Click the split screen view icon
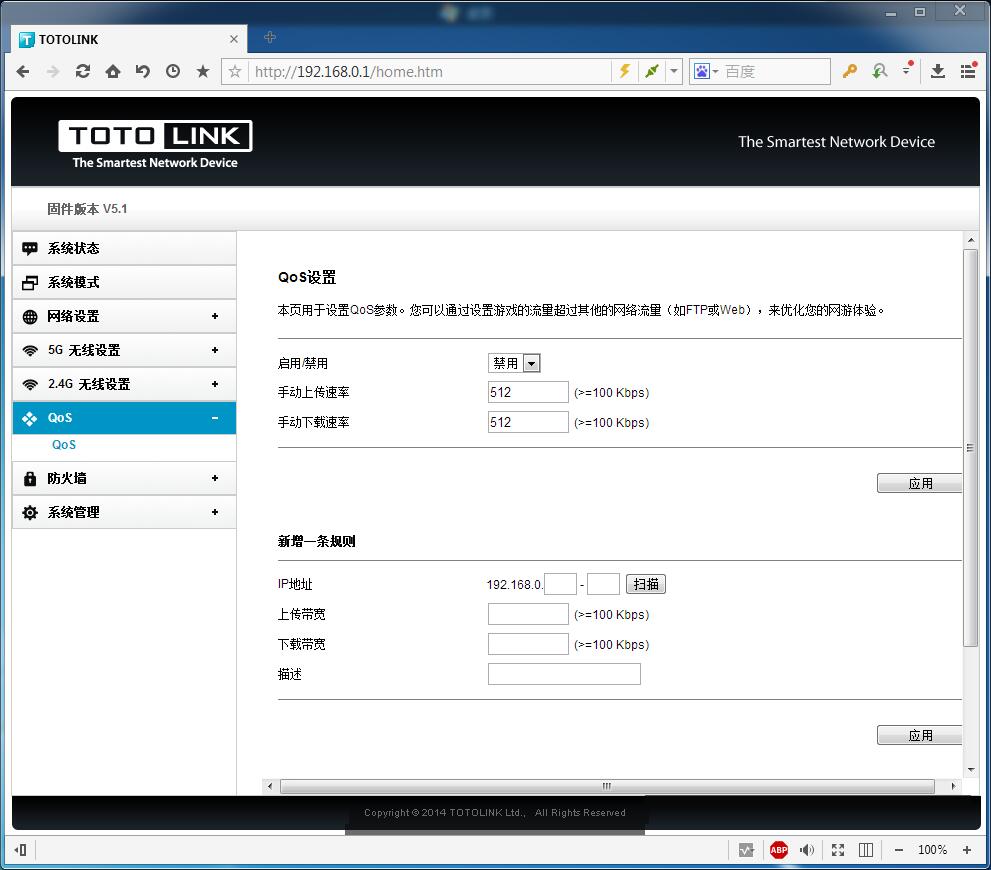The width and height of the screenshot is (991, 870). (866, 850)
